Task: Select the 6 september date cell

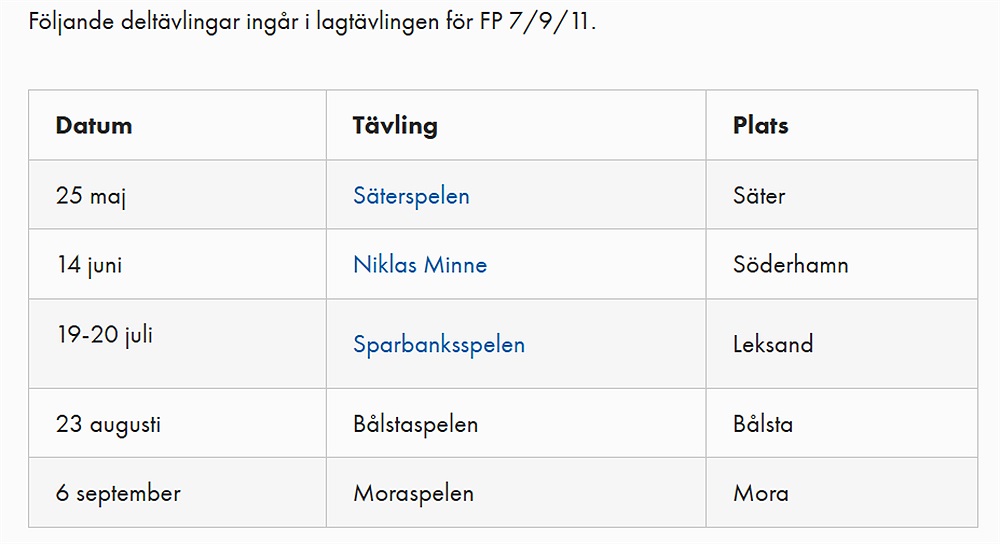Action: tap(118, 493)
